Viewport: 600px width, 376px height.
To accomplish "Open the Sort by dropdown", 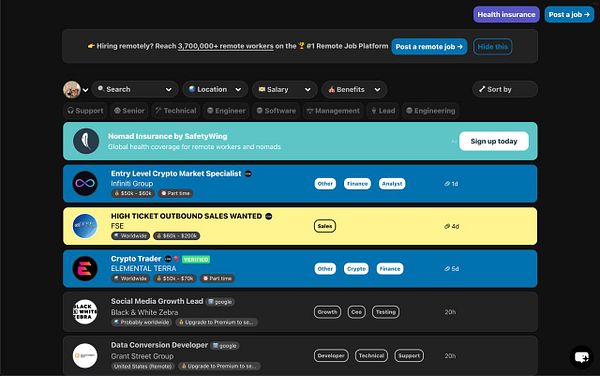I will 505,89.
